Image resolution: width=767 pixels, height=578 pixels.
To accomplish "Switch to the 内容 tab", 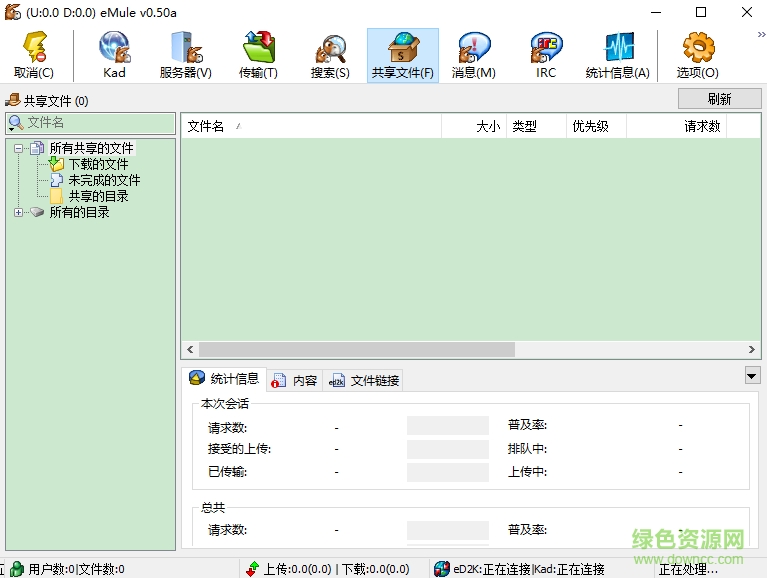I will tap(294, 380).
